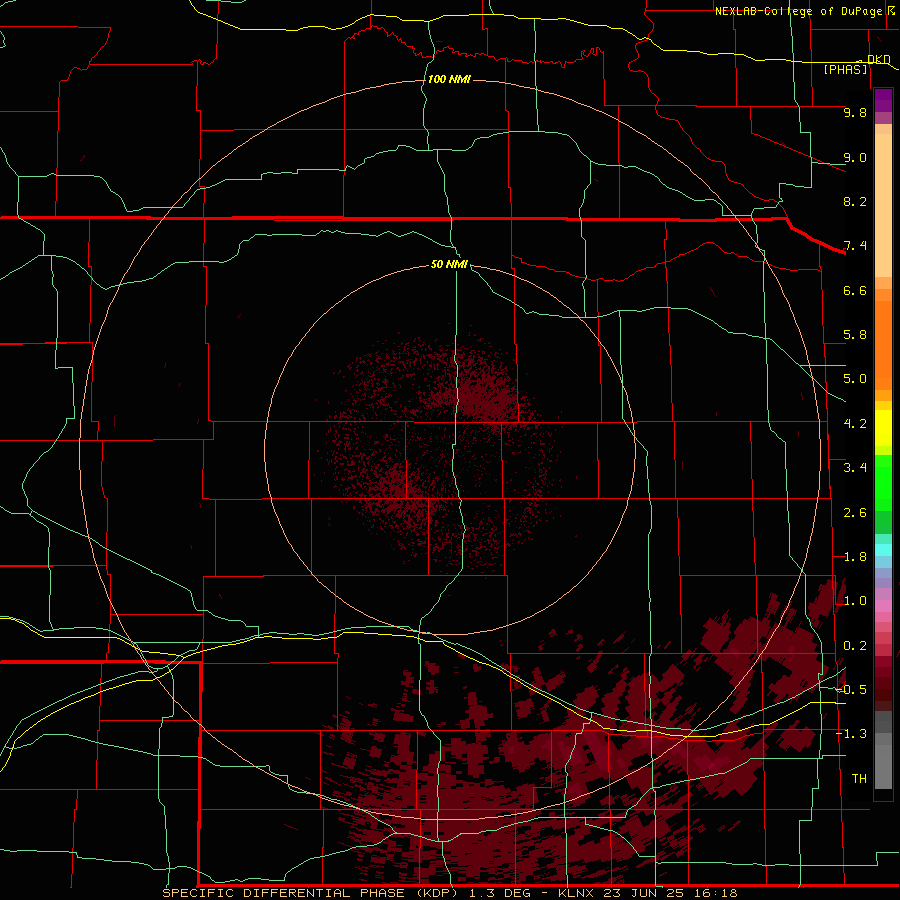Image resolution: width=900 pixels, height=900 pixels.
Task: Click the 23 JUN 25 date in the footer
Action: tap(643, 893)
